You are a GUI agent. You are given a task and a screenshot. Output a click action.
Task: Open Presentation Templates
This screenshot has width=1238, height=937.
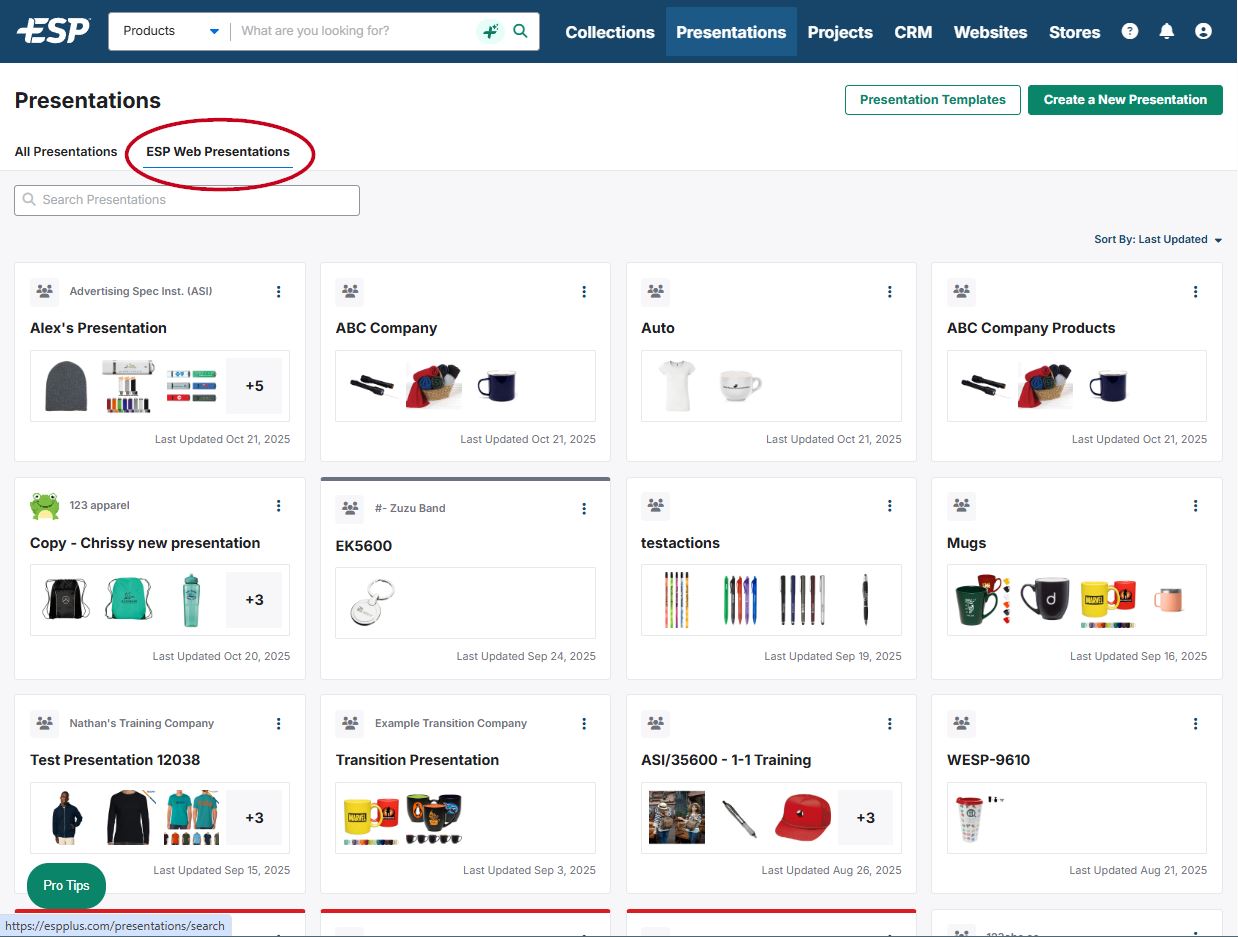[x=932, y=100]
